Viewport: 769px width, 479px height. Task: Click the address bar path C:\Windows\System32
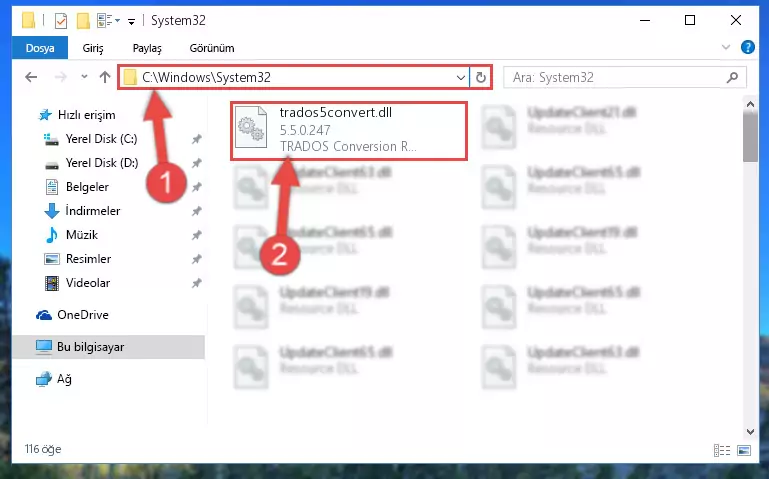click(x=206, y=77)
